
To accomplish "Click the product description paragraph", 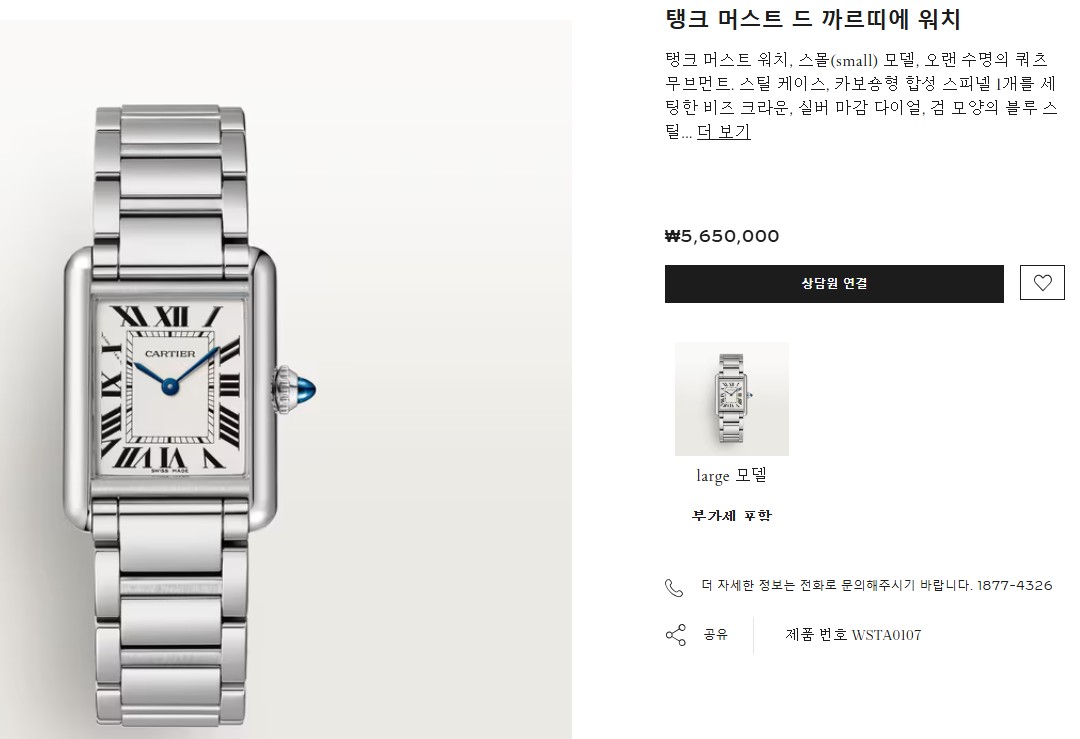I will pos(861,95).
